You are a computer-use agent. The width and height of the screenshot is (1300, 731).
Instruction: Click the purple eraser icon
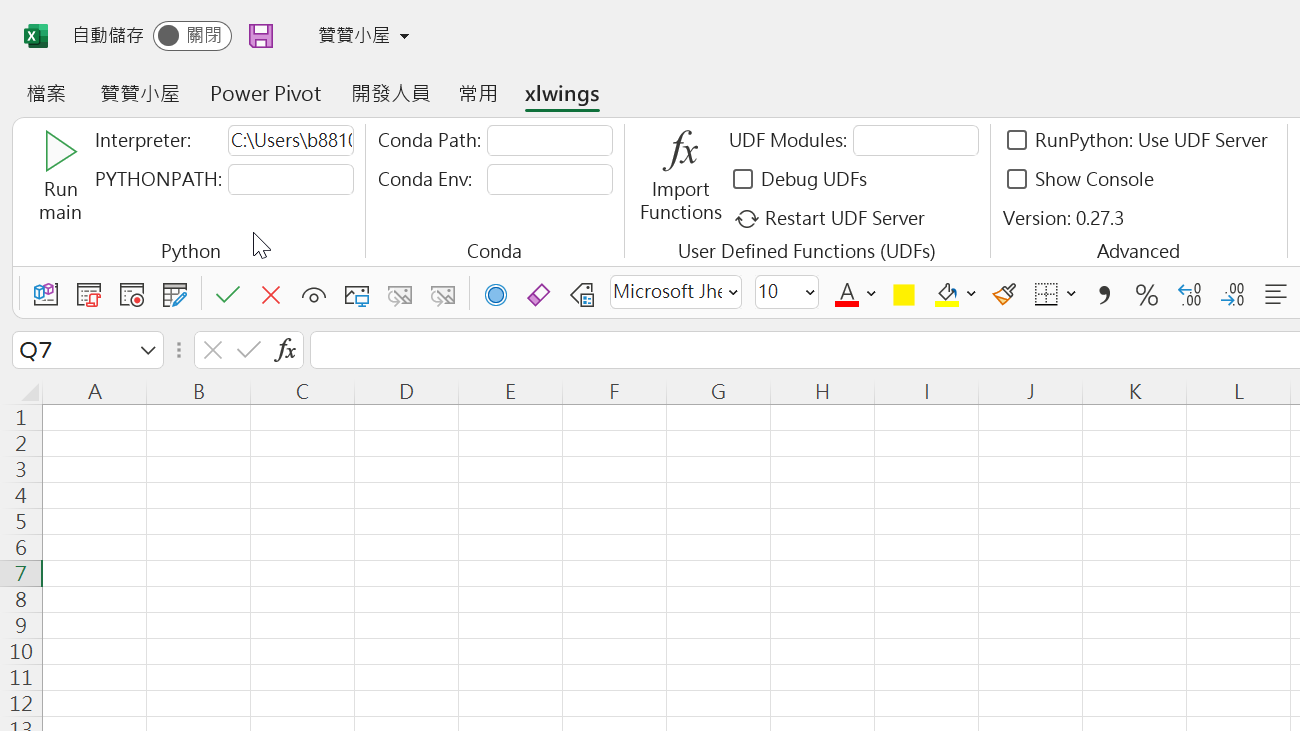538,294
